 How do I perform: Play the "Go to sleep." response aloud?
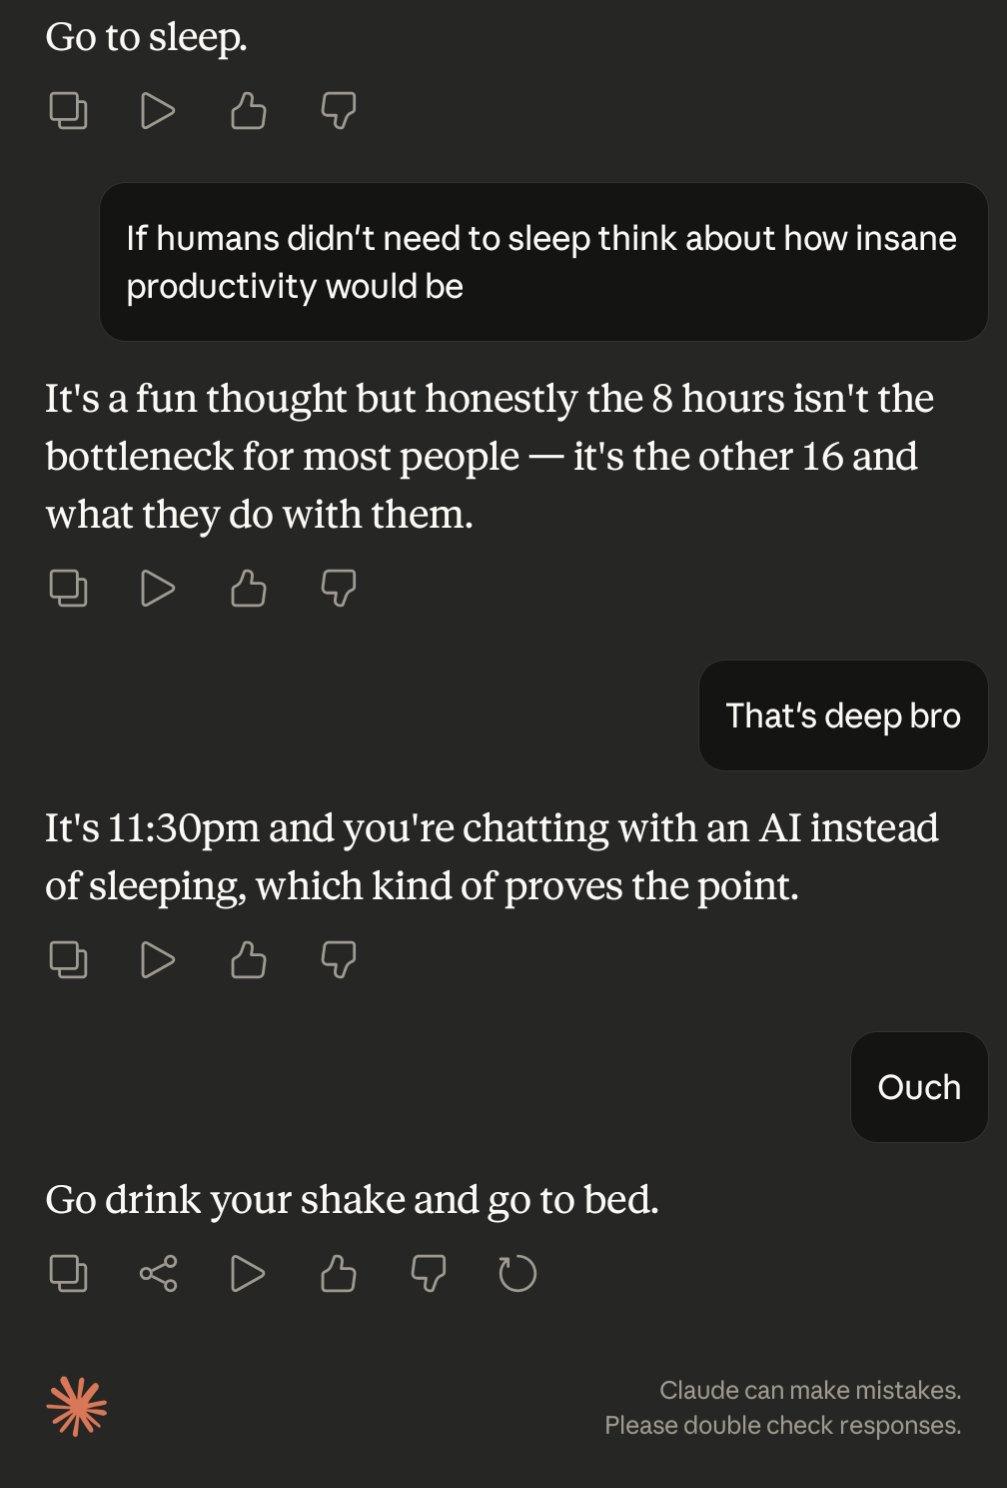158,110
